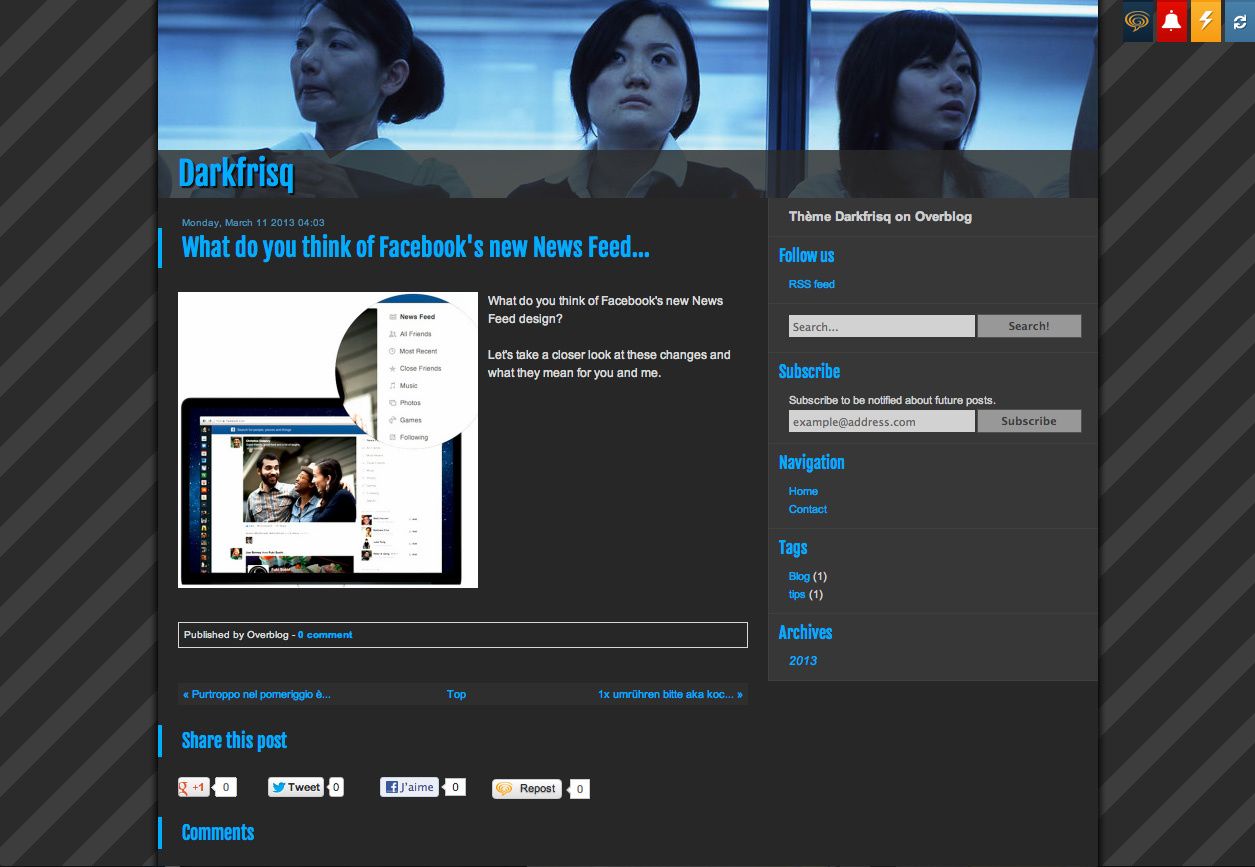The width and height of the screenshot is (1255, 867).
Task: Click the orange lightning bolt icon
Action: pos(1206,21)
